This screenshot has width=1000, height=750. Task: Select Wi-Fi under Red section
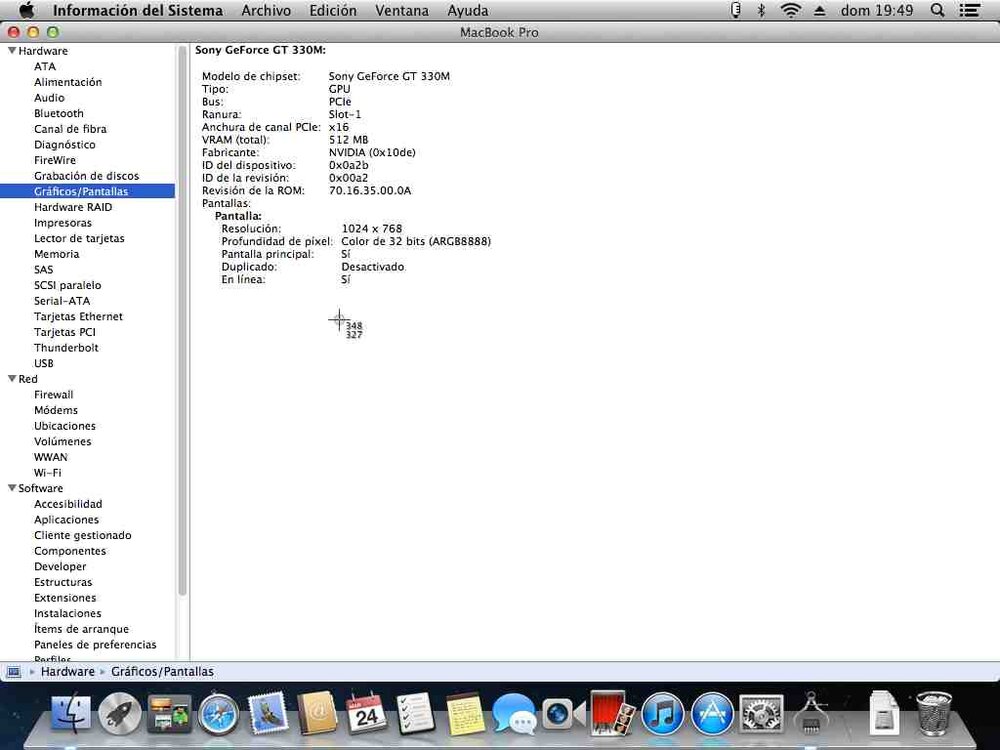[47, 473]
